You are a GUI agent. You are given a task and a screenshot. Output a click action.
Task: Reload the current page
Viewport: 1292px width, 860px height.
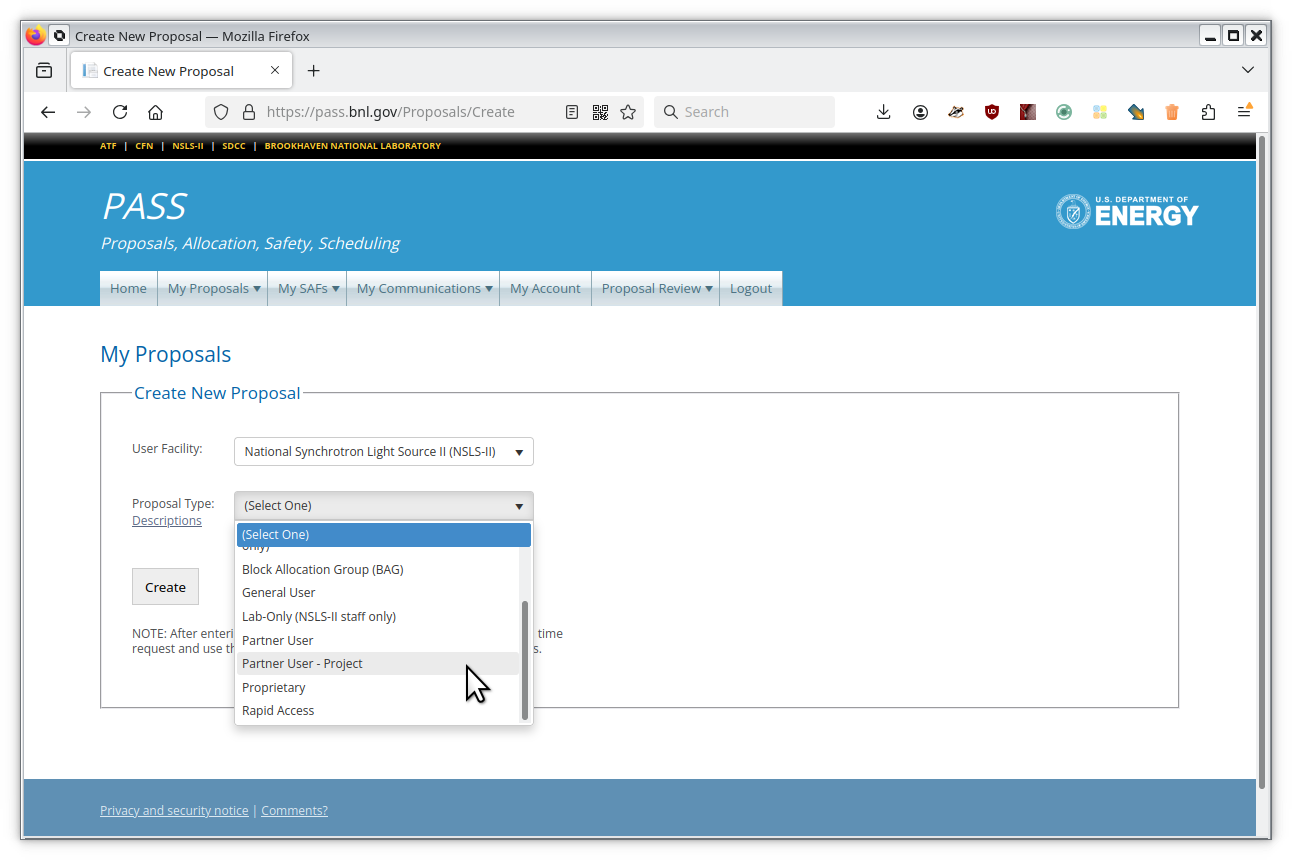point(120,112)
